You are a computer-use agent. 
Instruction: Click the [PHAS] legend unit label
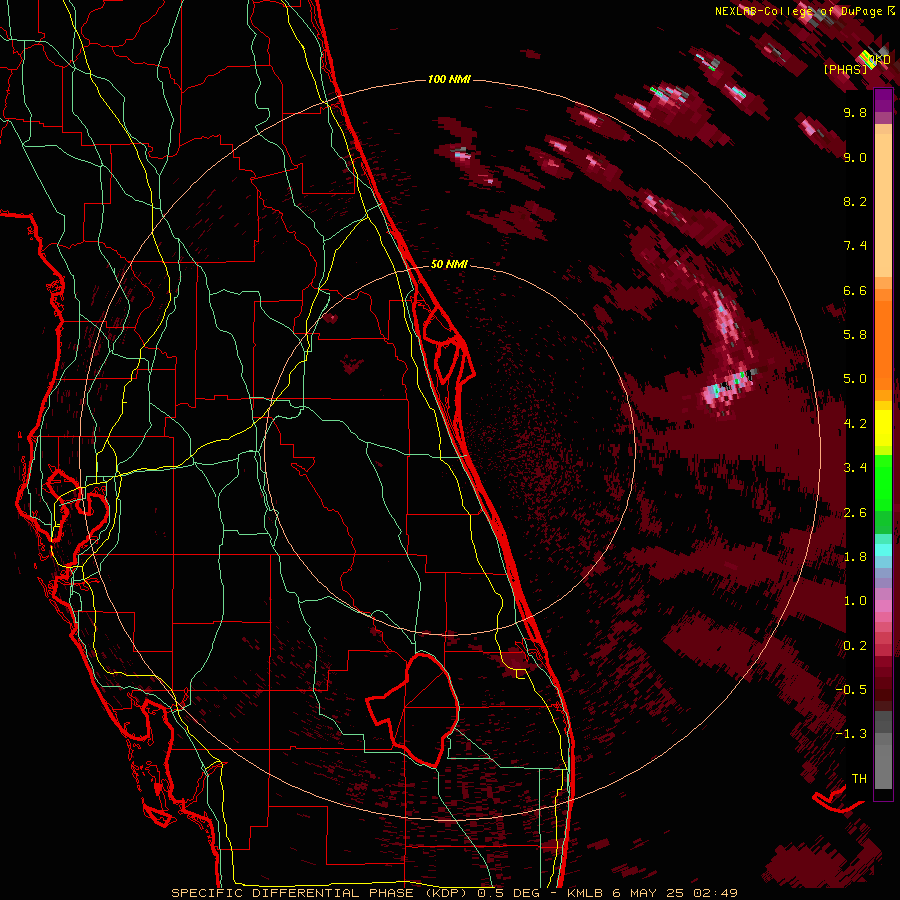click(x=845, y=69)
